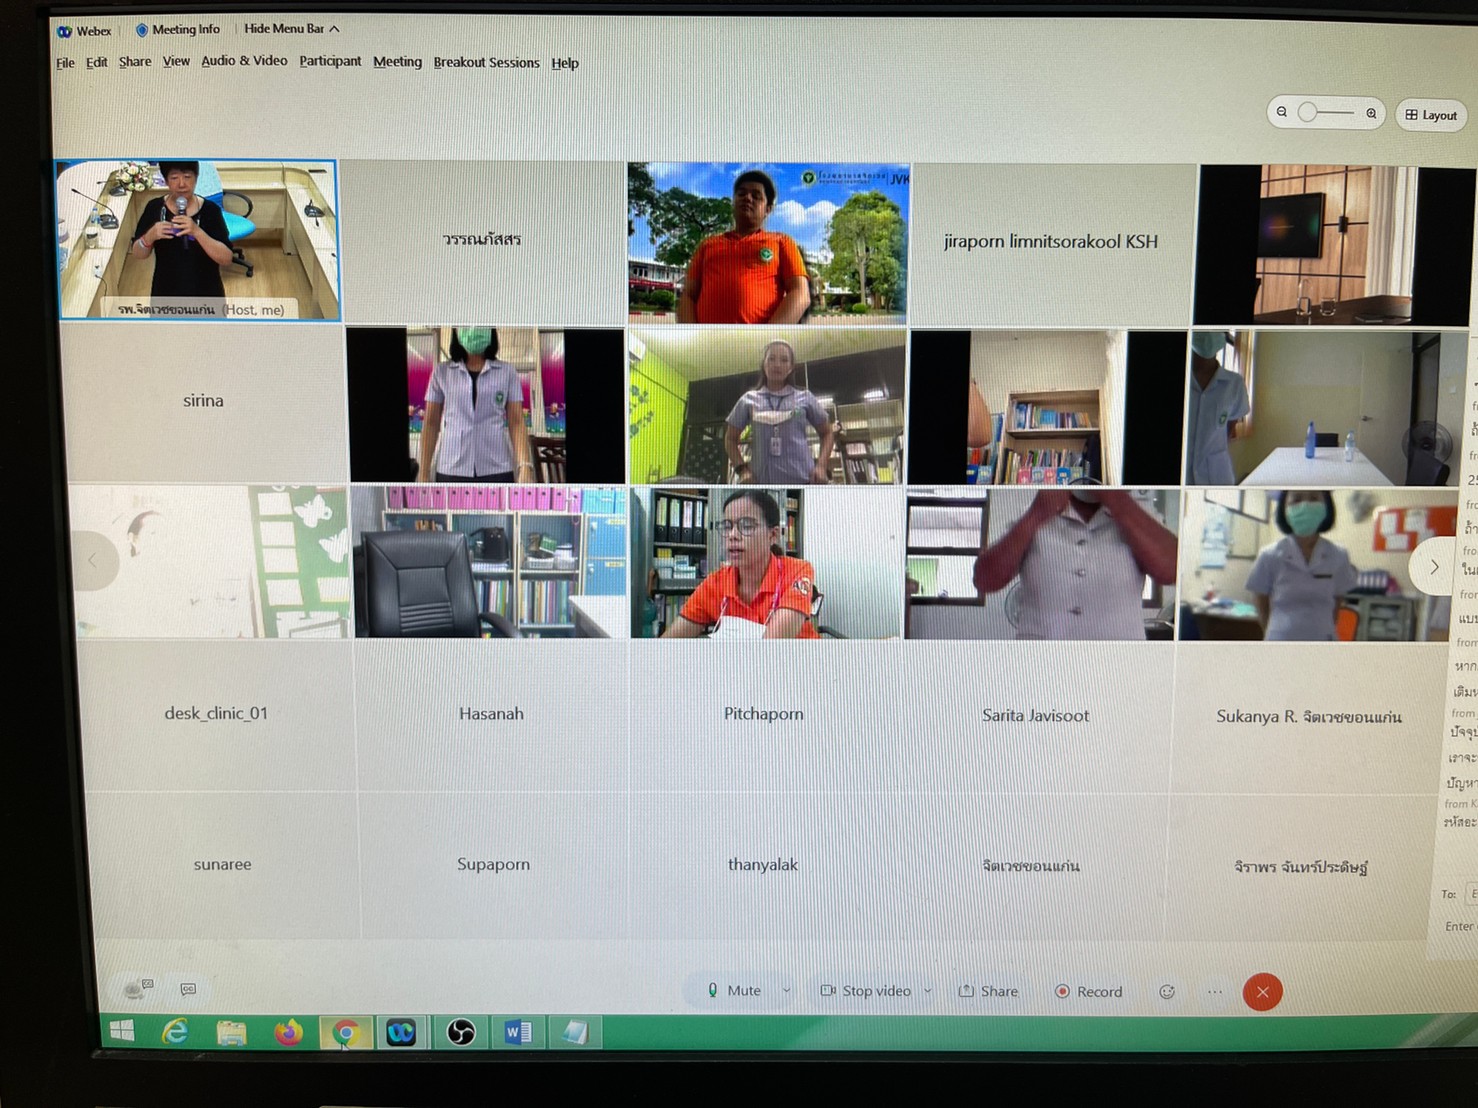Screen dimensions: 1478x1108
Task: Click the closed captions icon
Action: (188, 989)
